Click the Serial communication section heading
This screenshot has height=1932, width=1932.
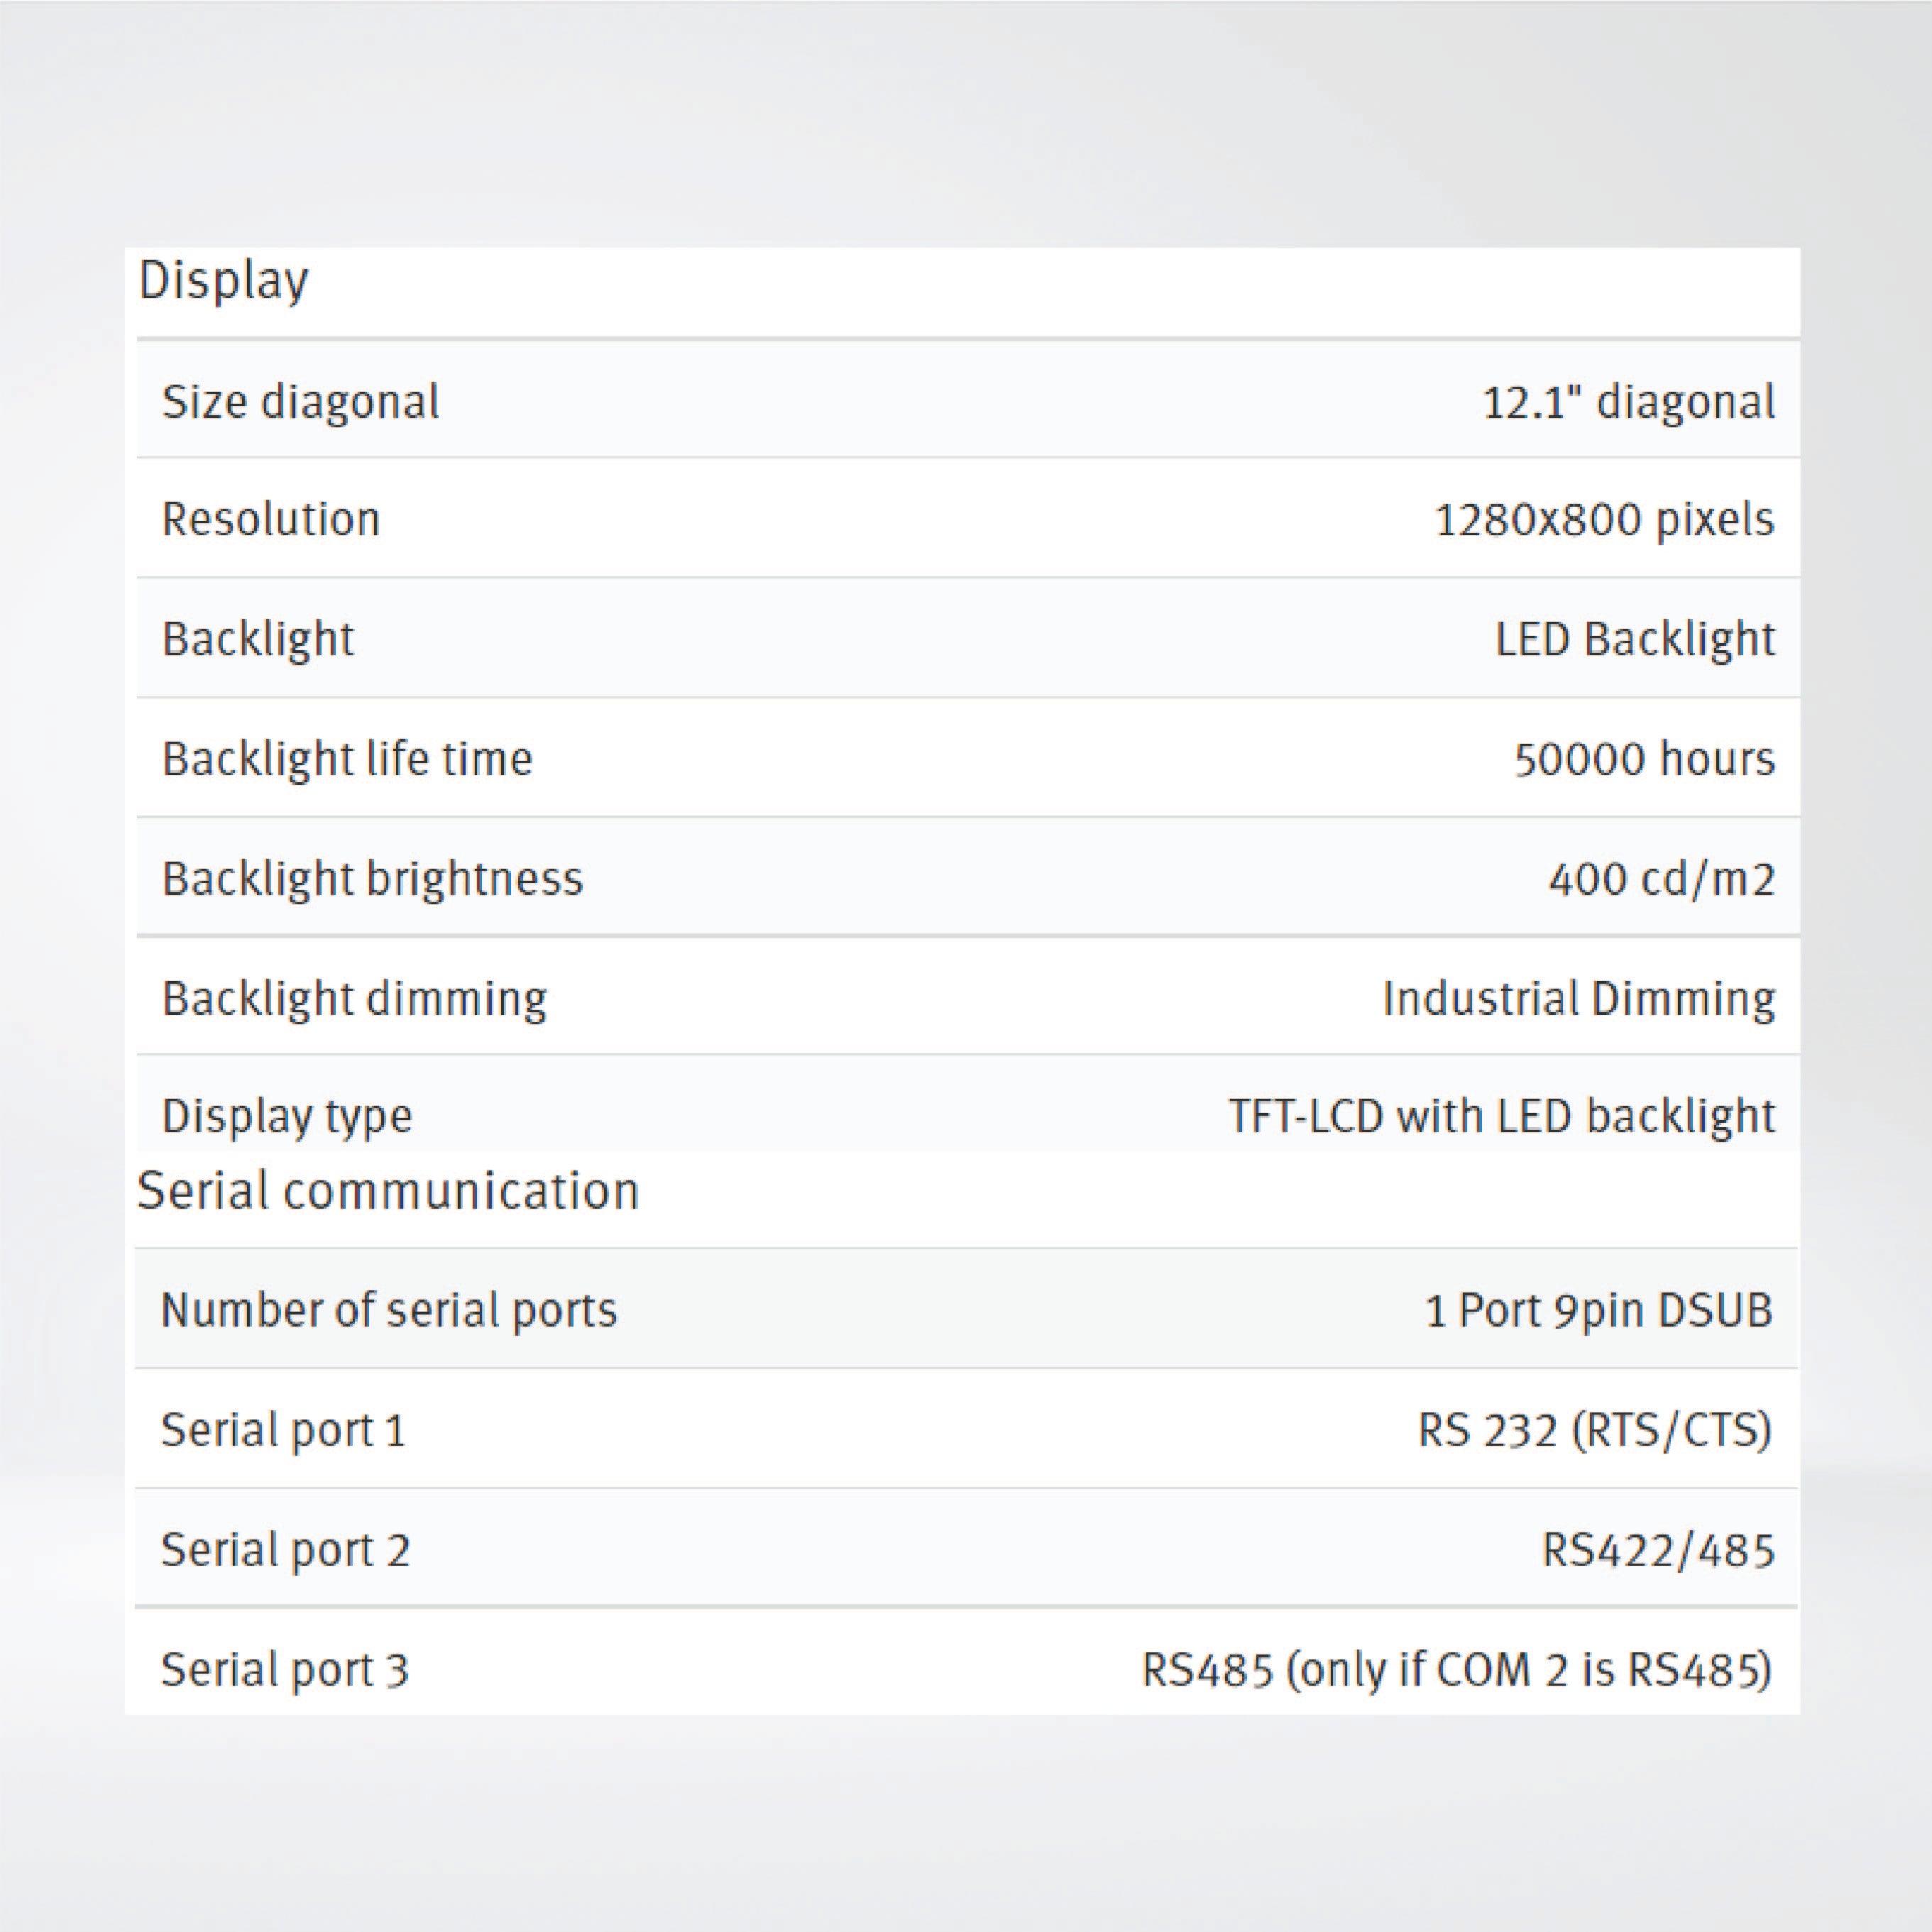tap(387, 1191)
